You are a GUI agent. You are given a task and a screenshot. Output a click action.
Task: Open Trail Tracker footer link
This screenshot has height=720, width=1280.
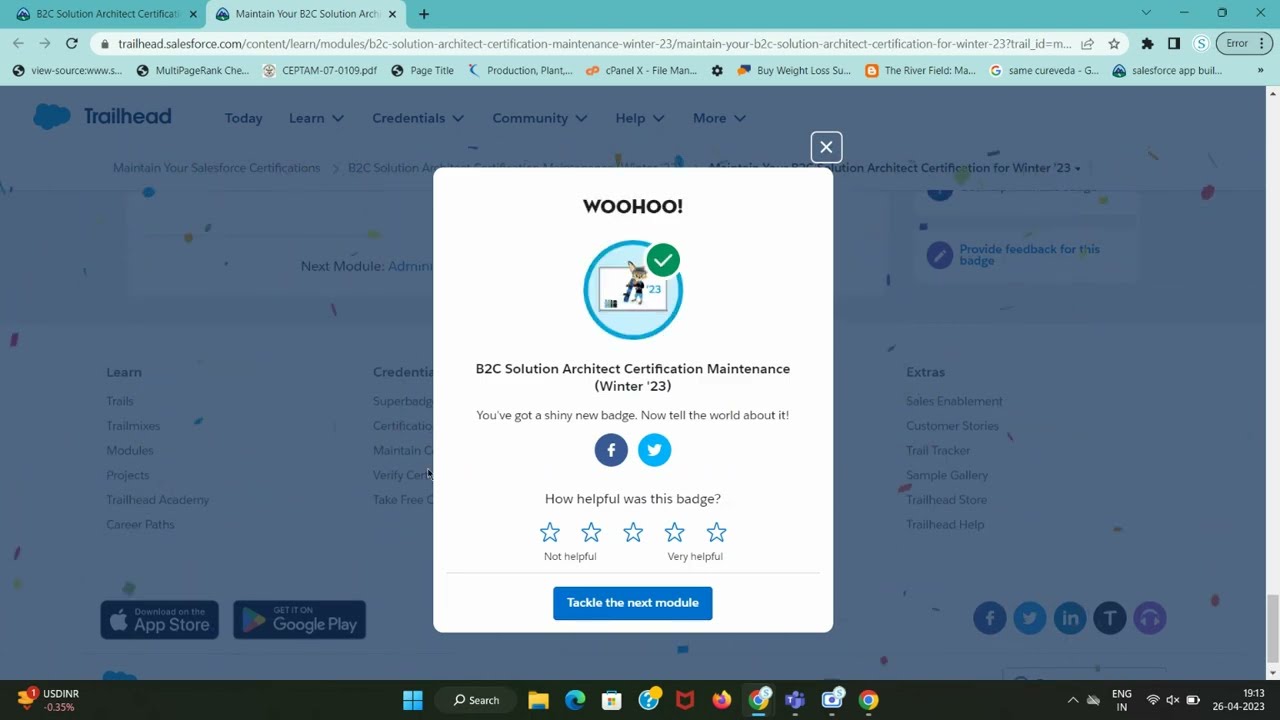(938, 451)
